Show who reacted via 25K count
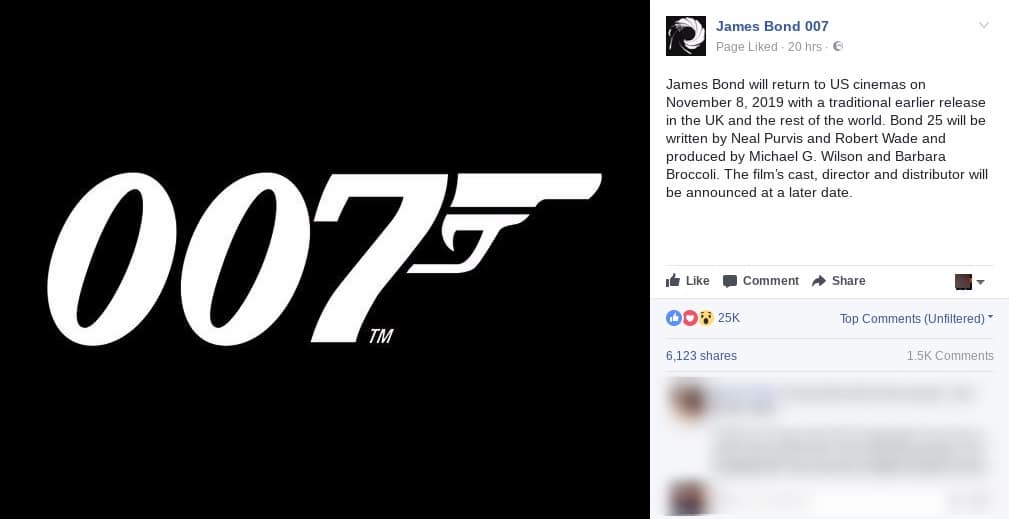This screenshot has width=1009, height=519. [728, 318]
